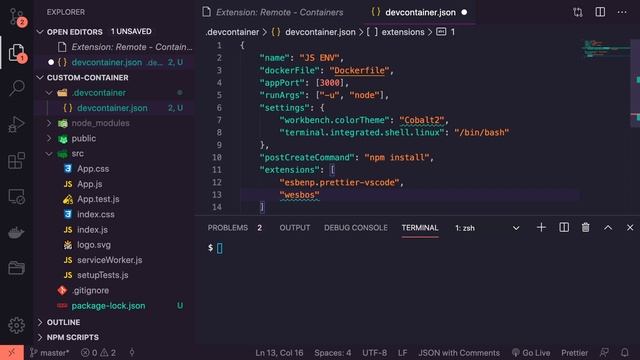Maximize the panel with the up chevron
This screenshot has height=360, width=640.
coord(608,228)
